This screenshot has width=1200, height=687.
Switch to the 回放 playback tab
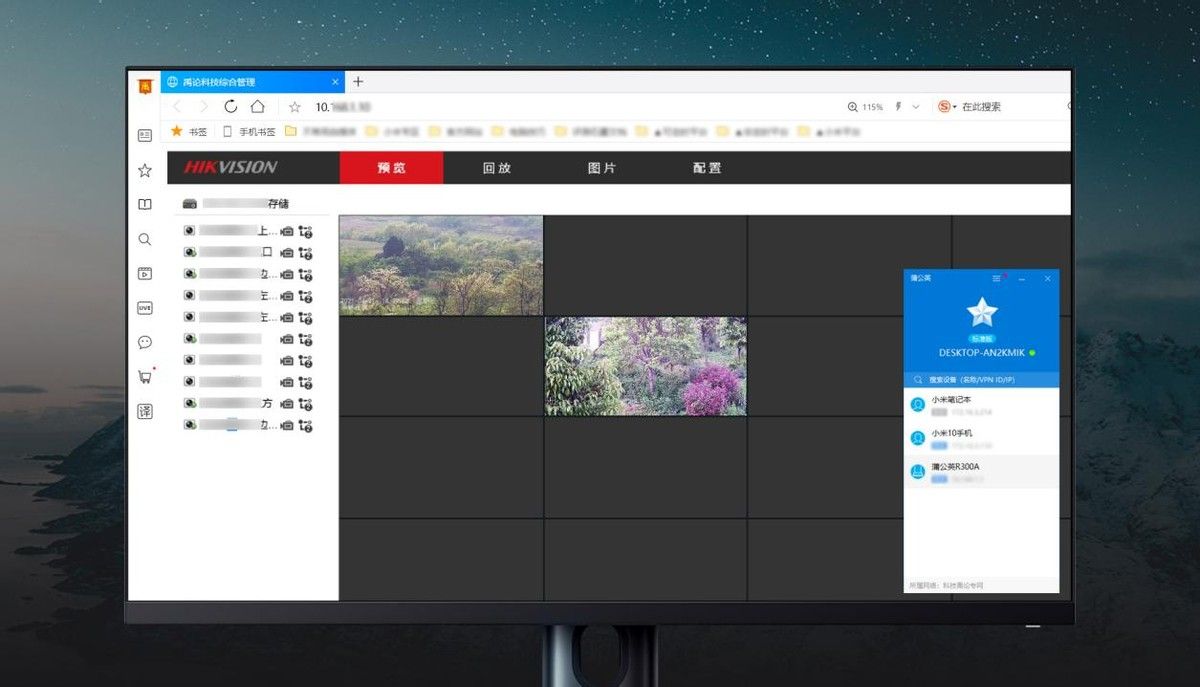[496, 168]
